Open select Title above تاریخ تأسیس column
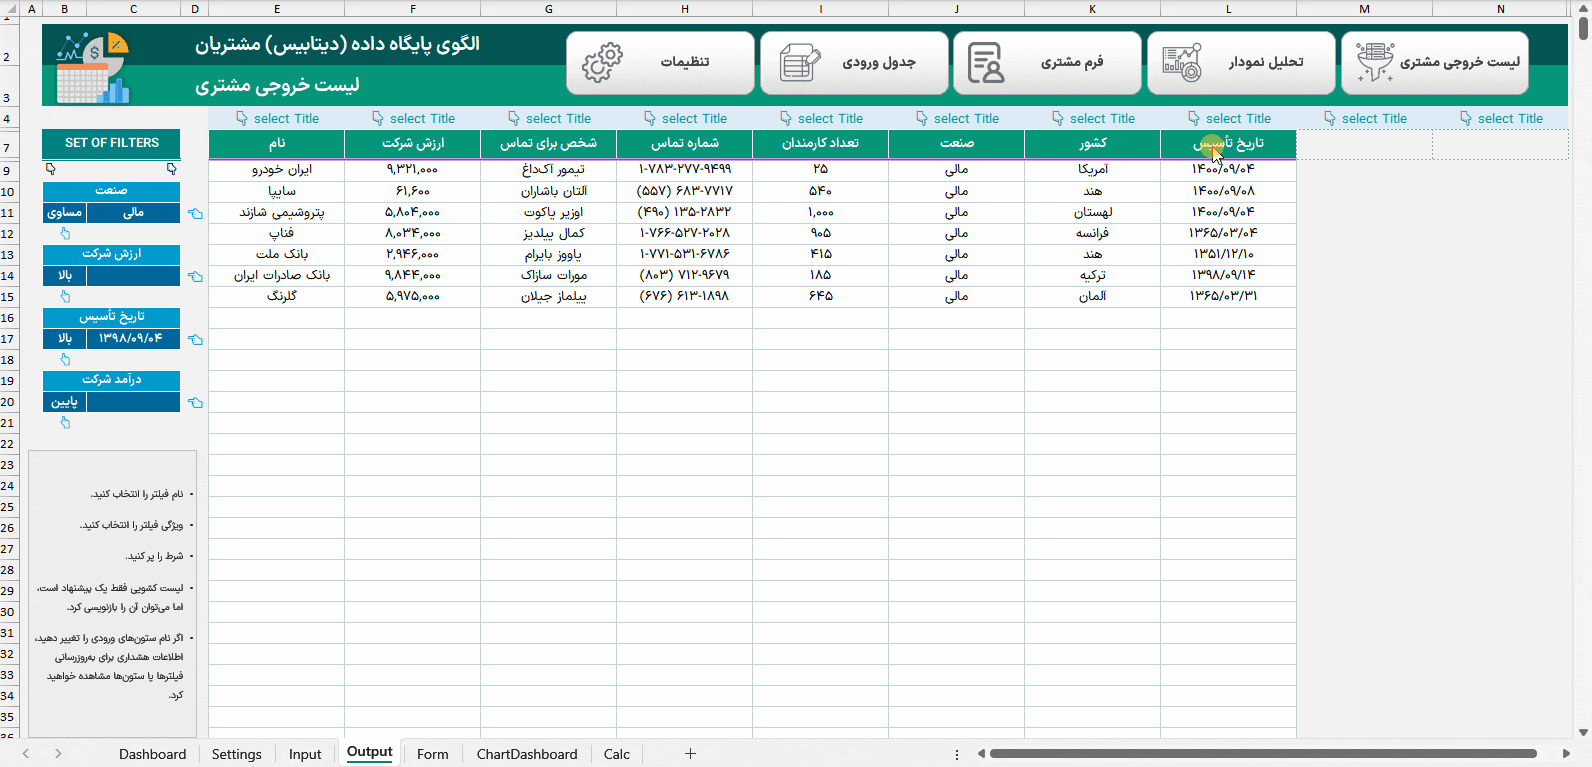 (1229, 118)
